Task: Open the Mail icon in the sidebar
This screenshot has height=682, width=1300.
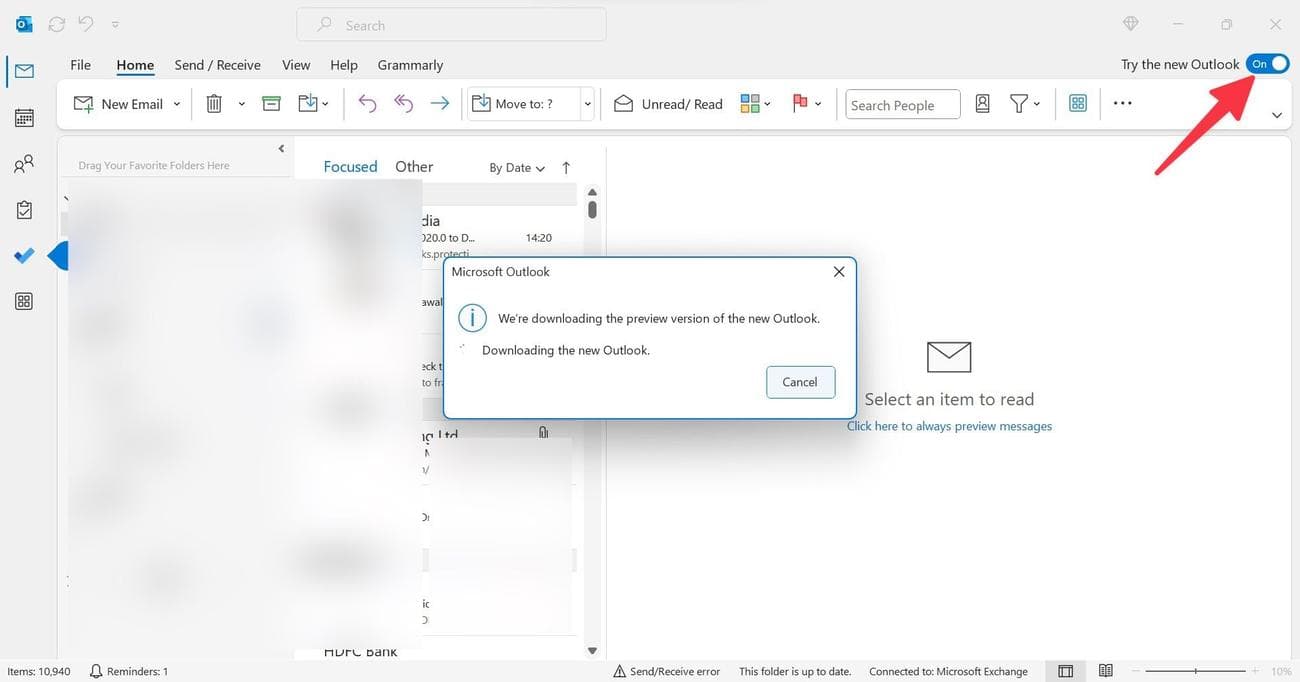Action: click(23, 70)
